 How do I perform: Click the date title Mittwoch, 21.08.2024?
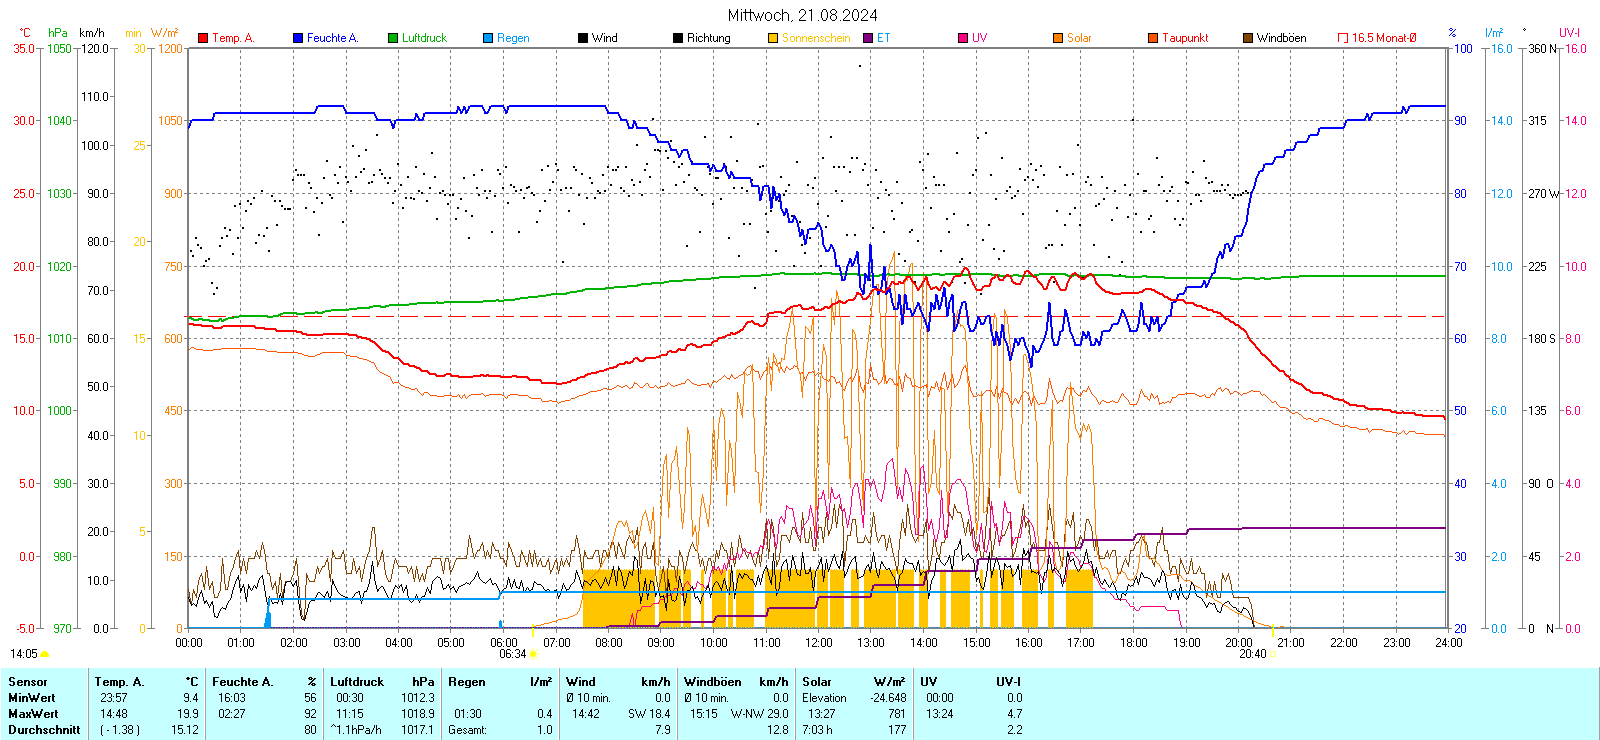pos(802,15)
